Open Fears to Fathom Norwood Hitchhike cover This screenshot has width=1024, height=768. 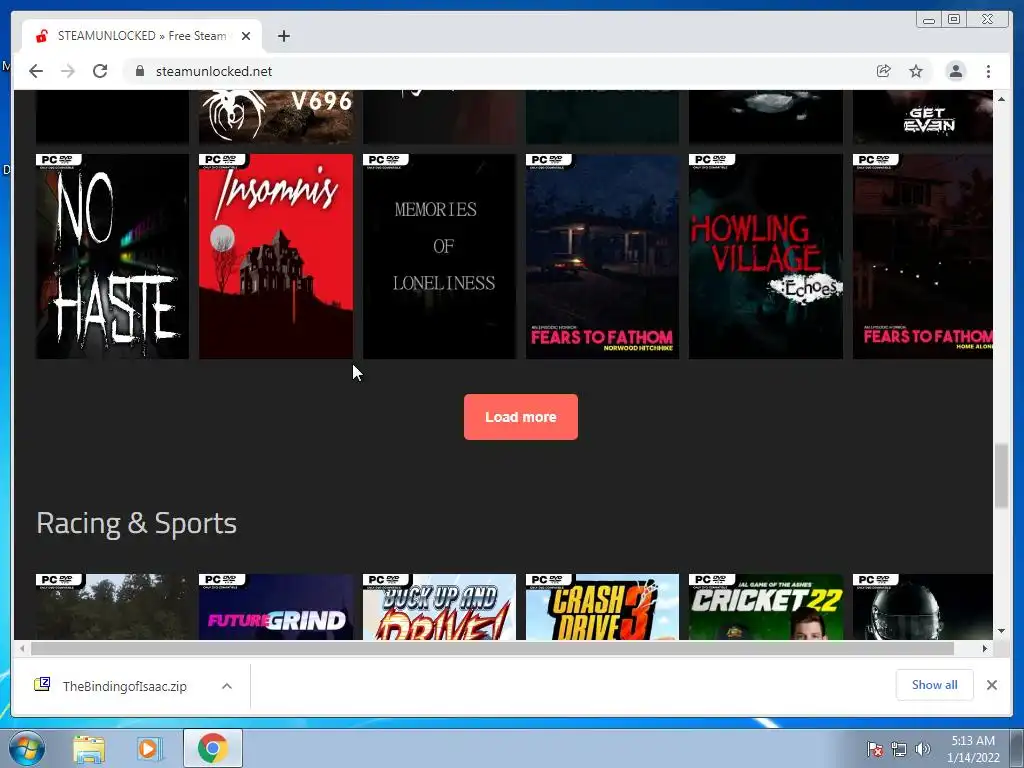(602, 256)
